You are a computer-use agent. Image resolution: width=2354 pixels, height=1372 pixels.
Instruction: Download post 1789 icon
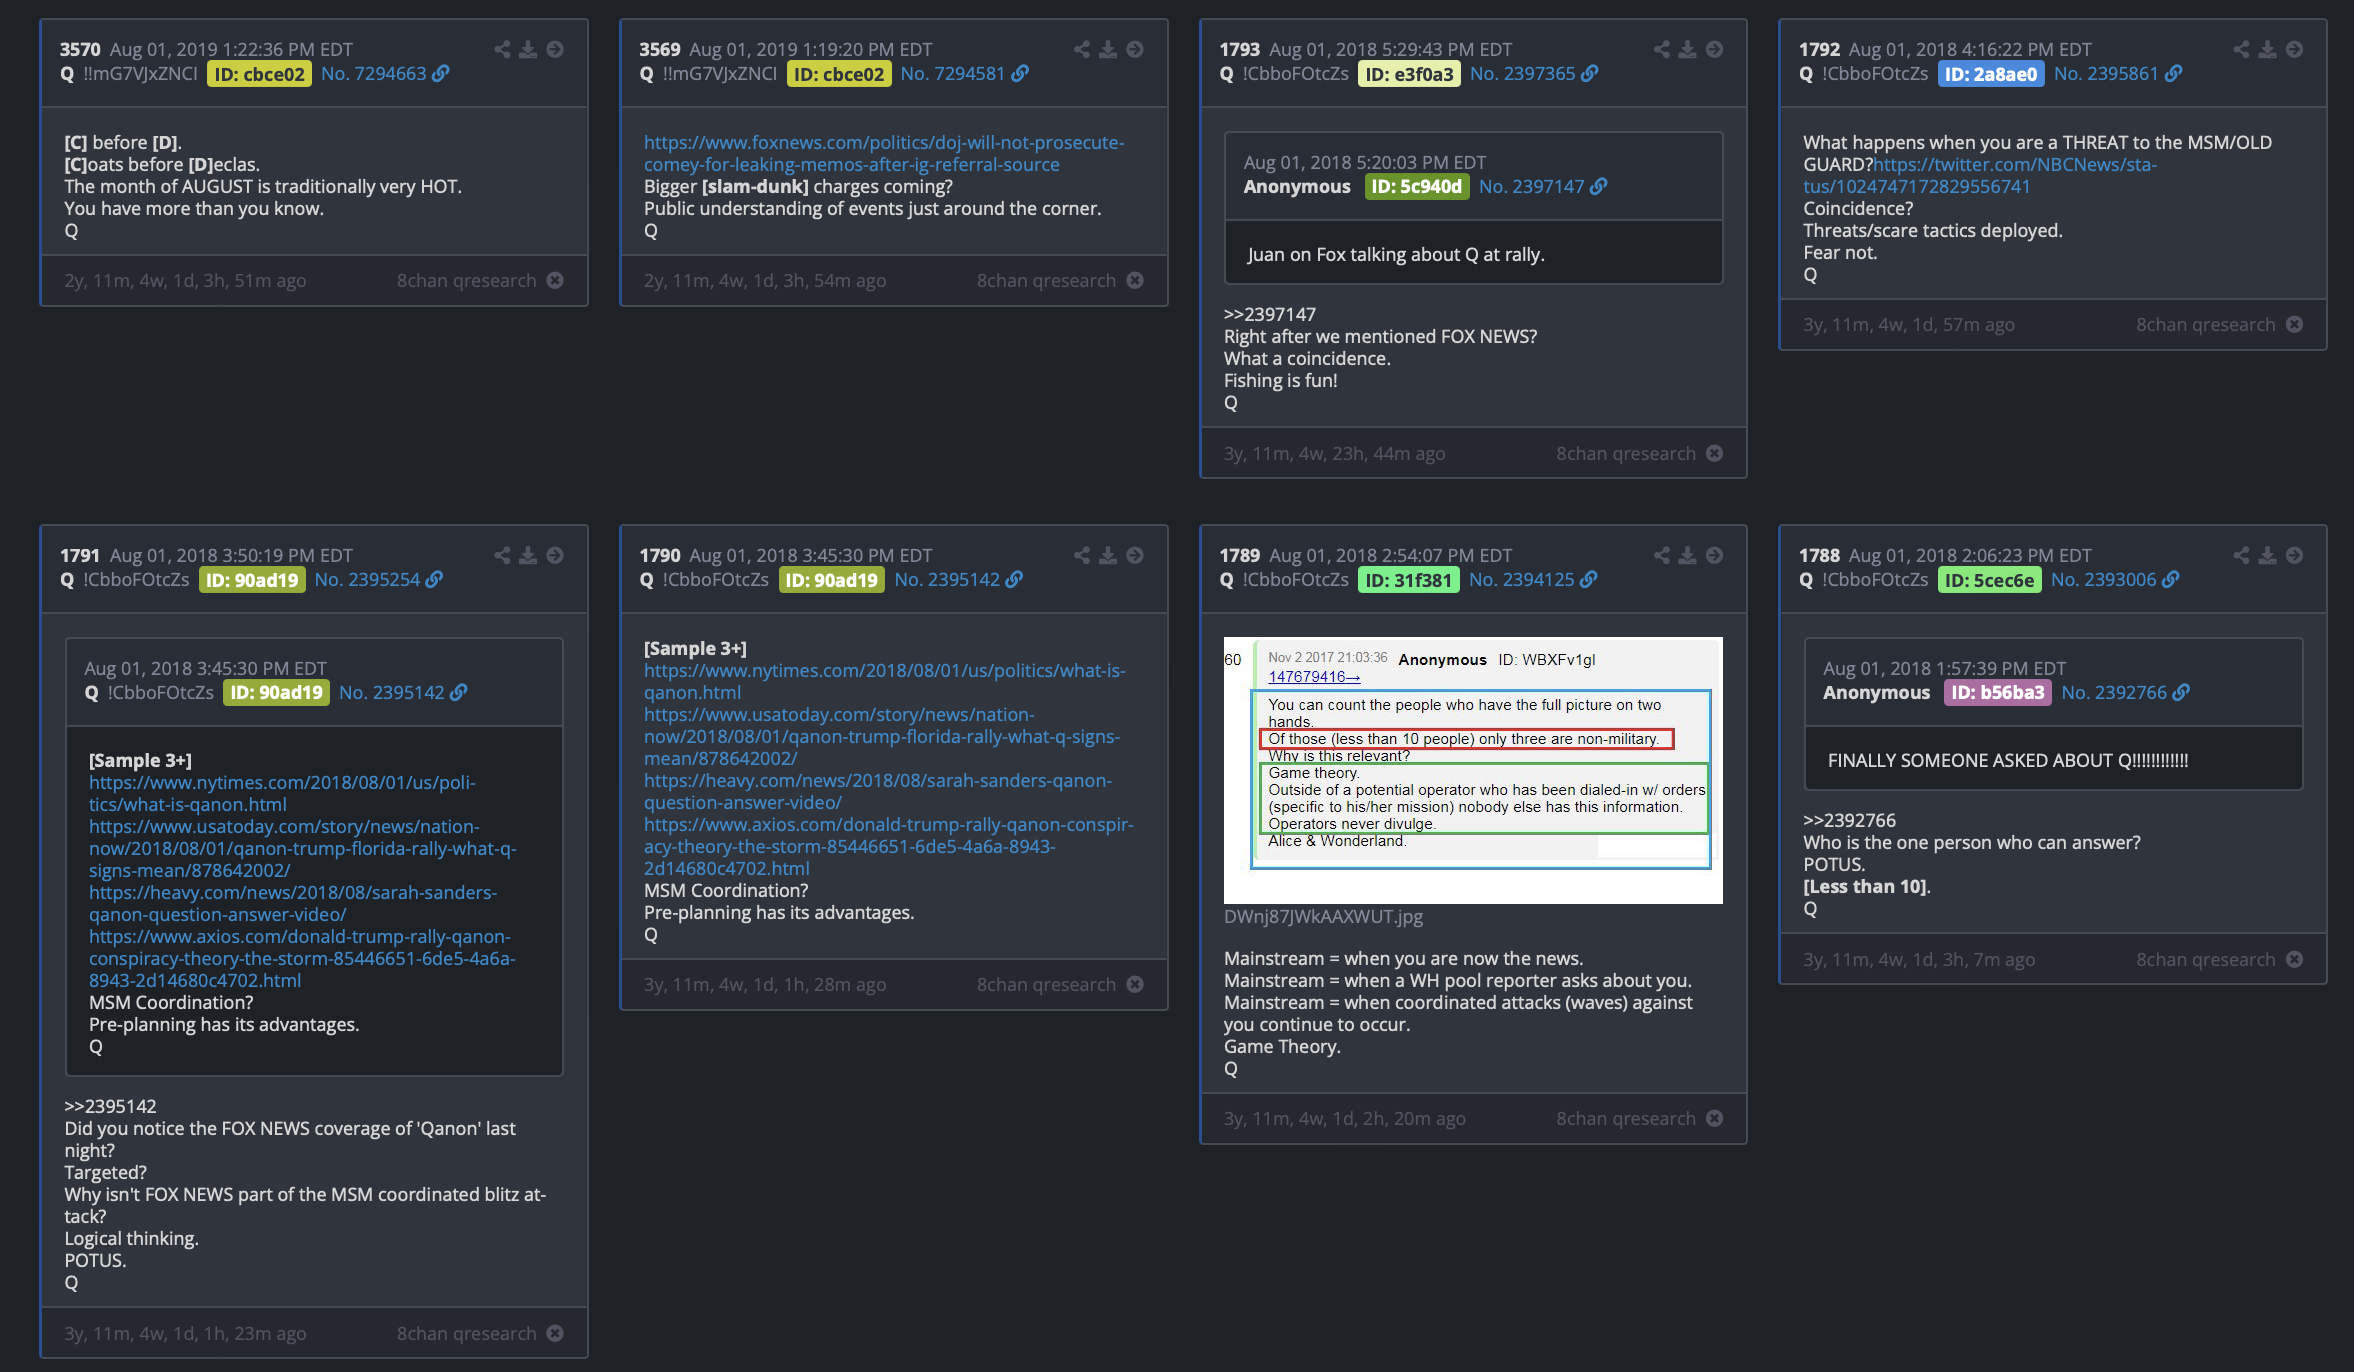click(x=1688, y=555)
